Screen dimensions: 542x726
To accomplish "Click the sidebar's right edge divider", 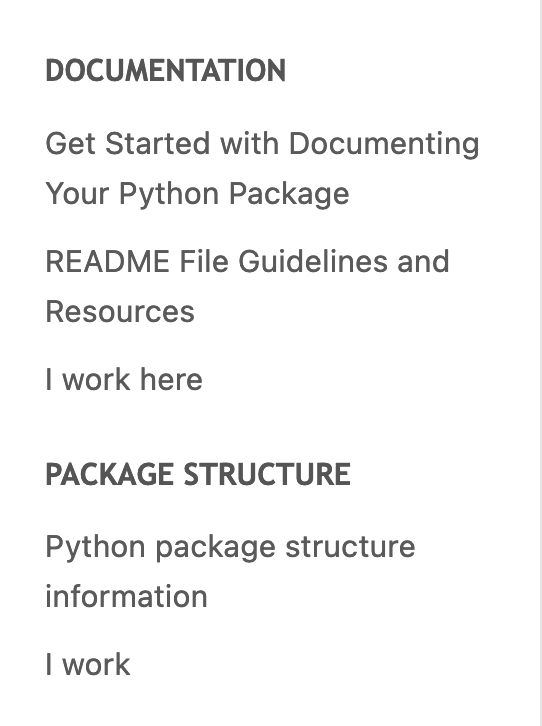I will coord(540,363).
